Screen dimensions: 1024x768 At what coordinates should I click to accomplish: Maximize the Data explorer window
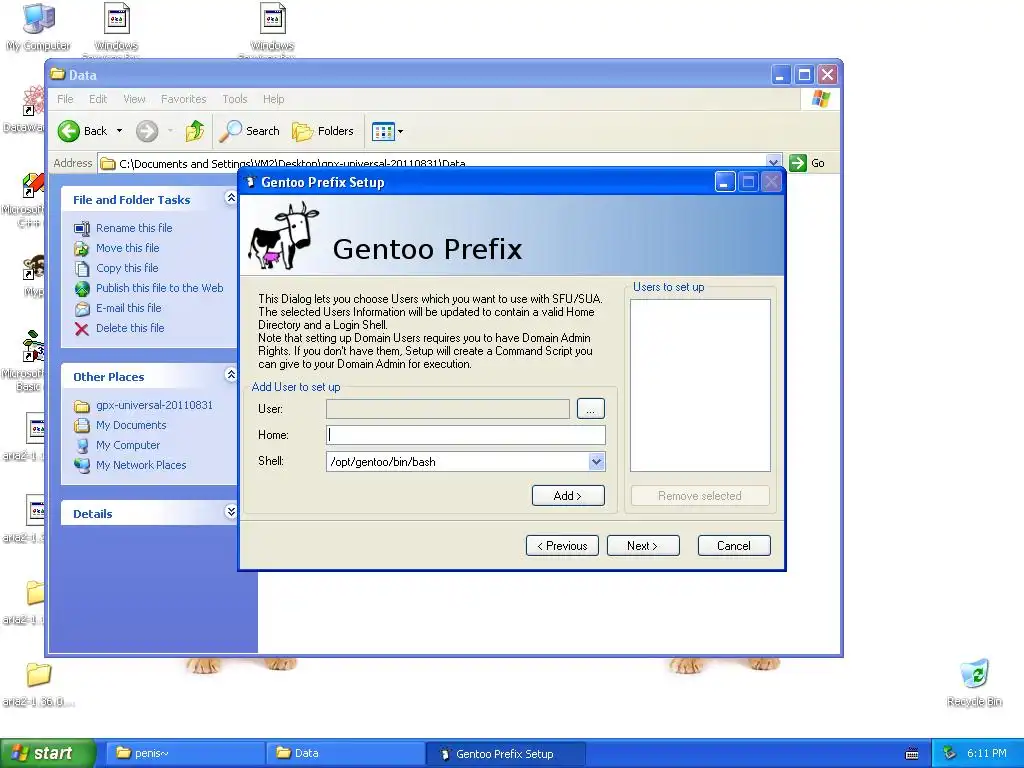tap(804, 75)
